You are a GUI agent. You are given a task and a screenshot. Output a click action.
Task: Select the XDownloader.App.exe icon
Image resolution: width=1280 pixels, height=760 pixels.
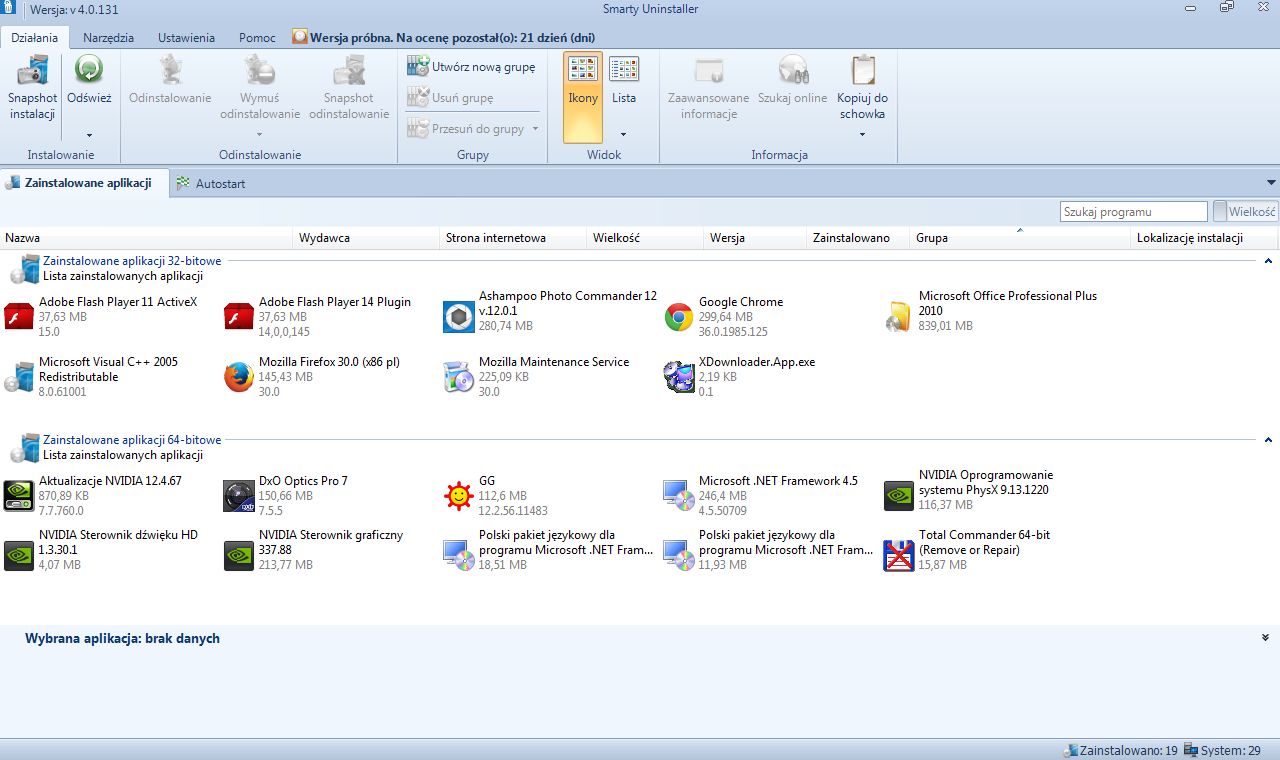click(679, 377)
